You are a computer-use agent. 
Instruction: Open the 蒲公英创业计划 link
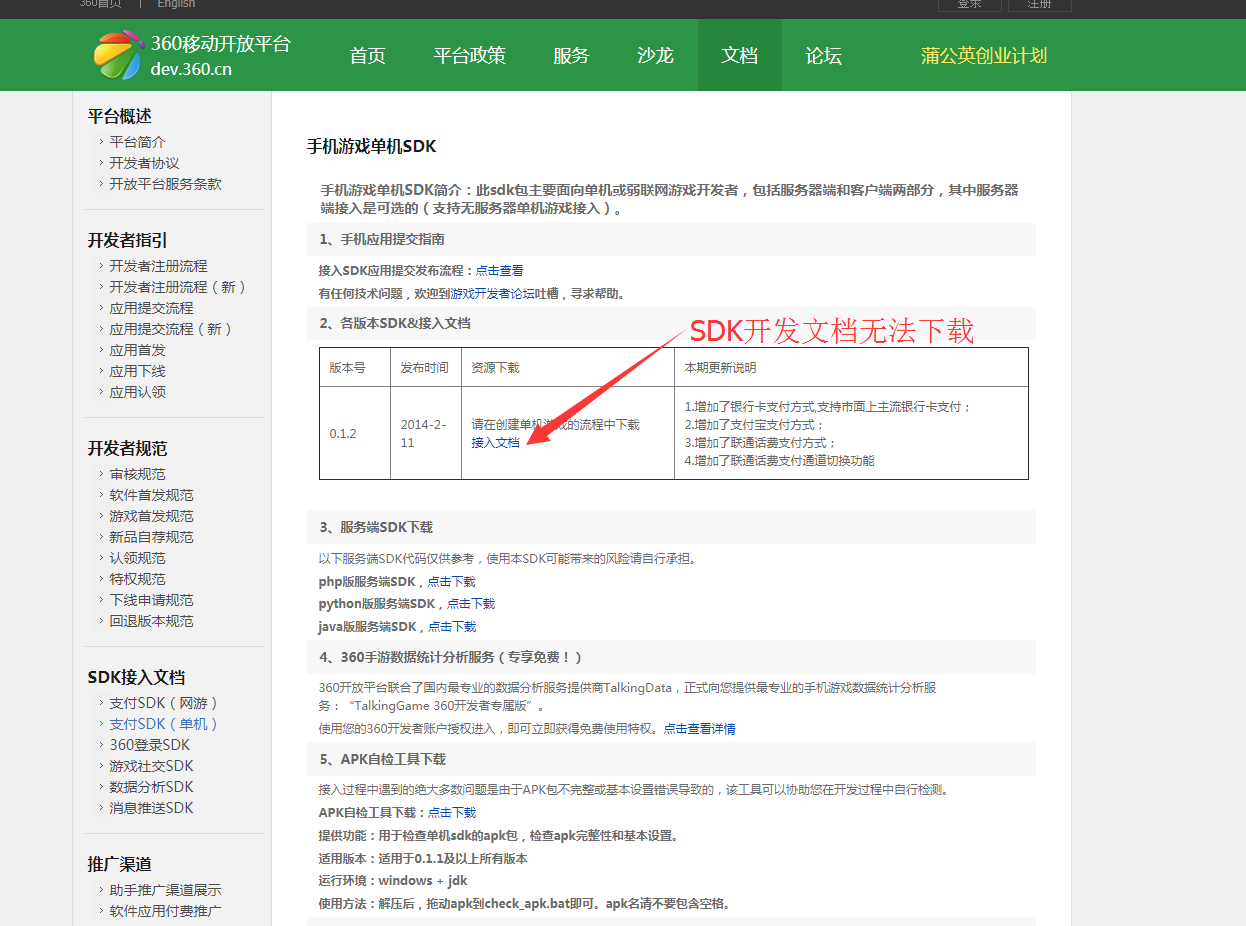[x=984, y=56]
